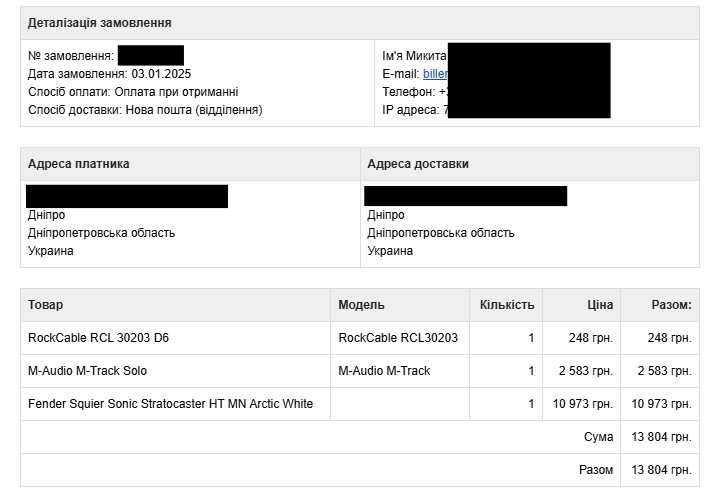Click the 'RockCable RCL30203' model cell
The image size is (725, 500).
[398, 338]
